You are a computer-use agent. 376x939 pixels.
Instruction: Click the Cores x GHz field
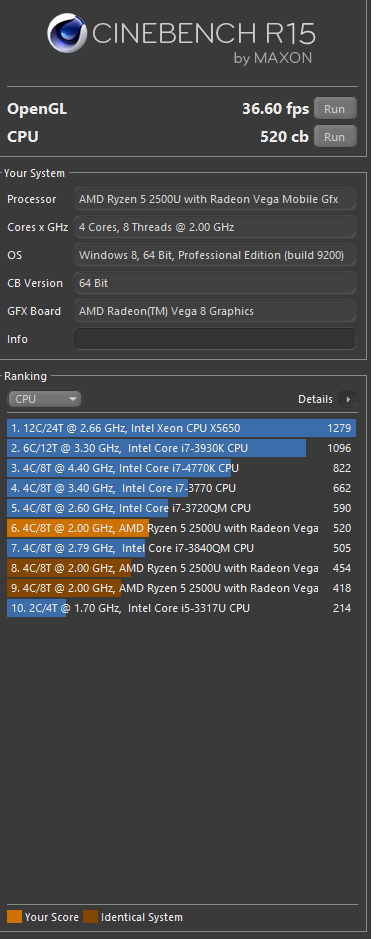[x=215, y=227]
